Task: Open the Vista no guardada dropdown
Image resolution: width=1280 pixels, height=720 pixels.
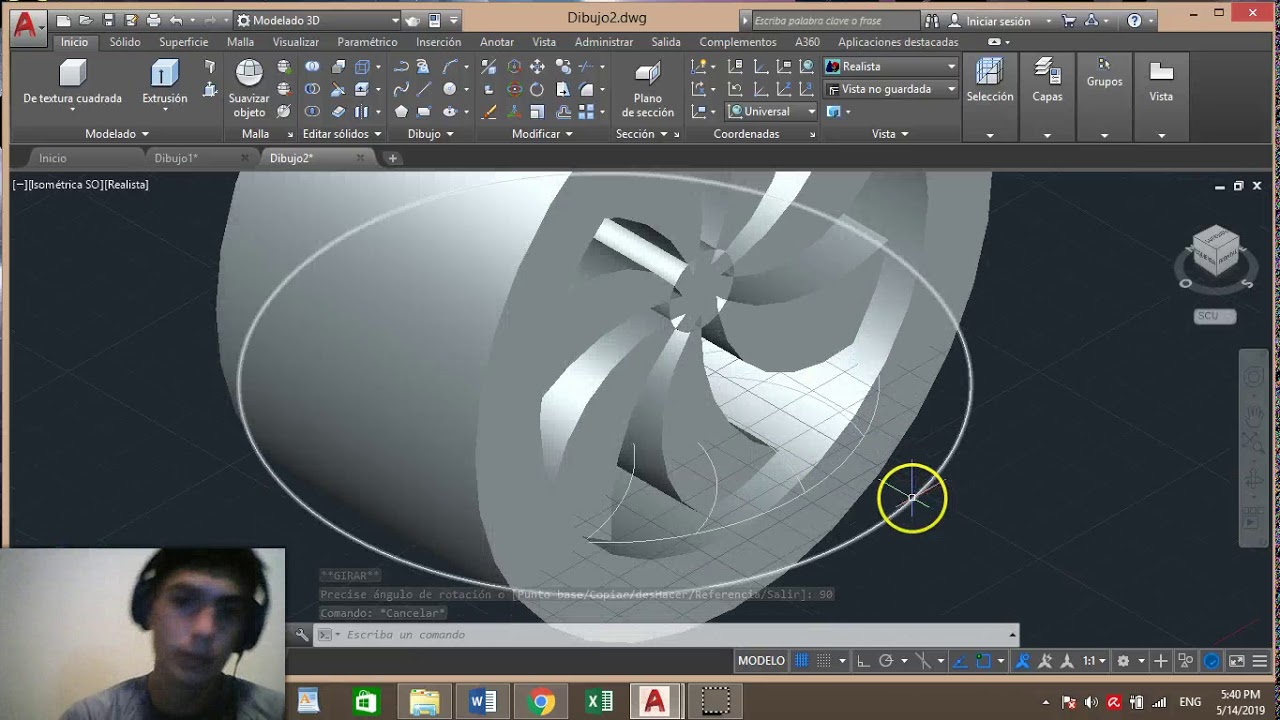Action: (890, 89)
